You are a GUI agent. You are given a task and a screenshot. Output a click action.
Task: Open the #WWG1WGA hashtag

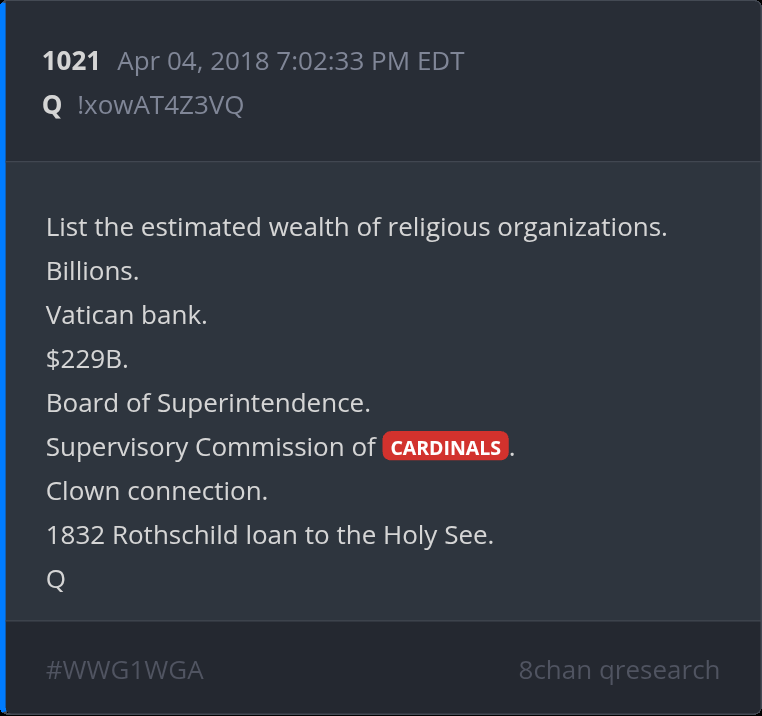(125, 670)
